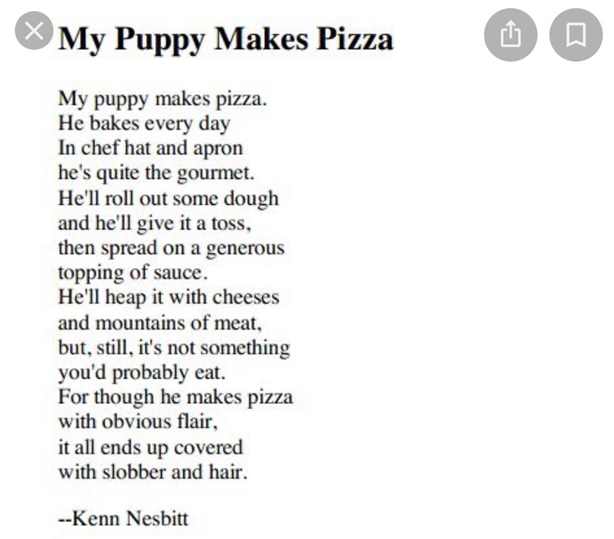Click the line "then spread on a generous"
Image resolution: width=614 pixels, height=539 pixels.
point(171,248)
